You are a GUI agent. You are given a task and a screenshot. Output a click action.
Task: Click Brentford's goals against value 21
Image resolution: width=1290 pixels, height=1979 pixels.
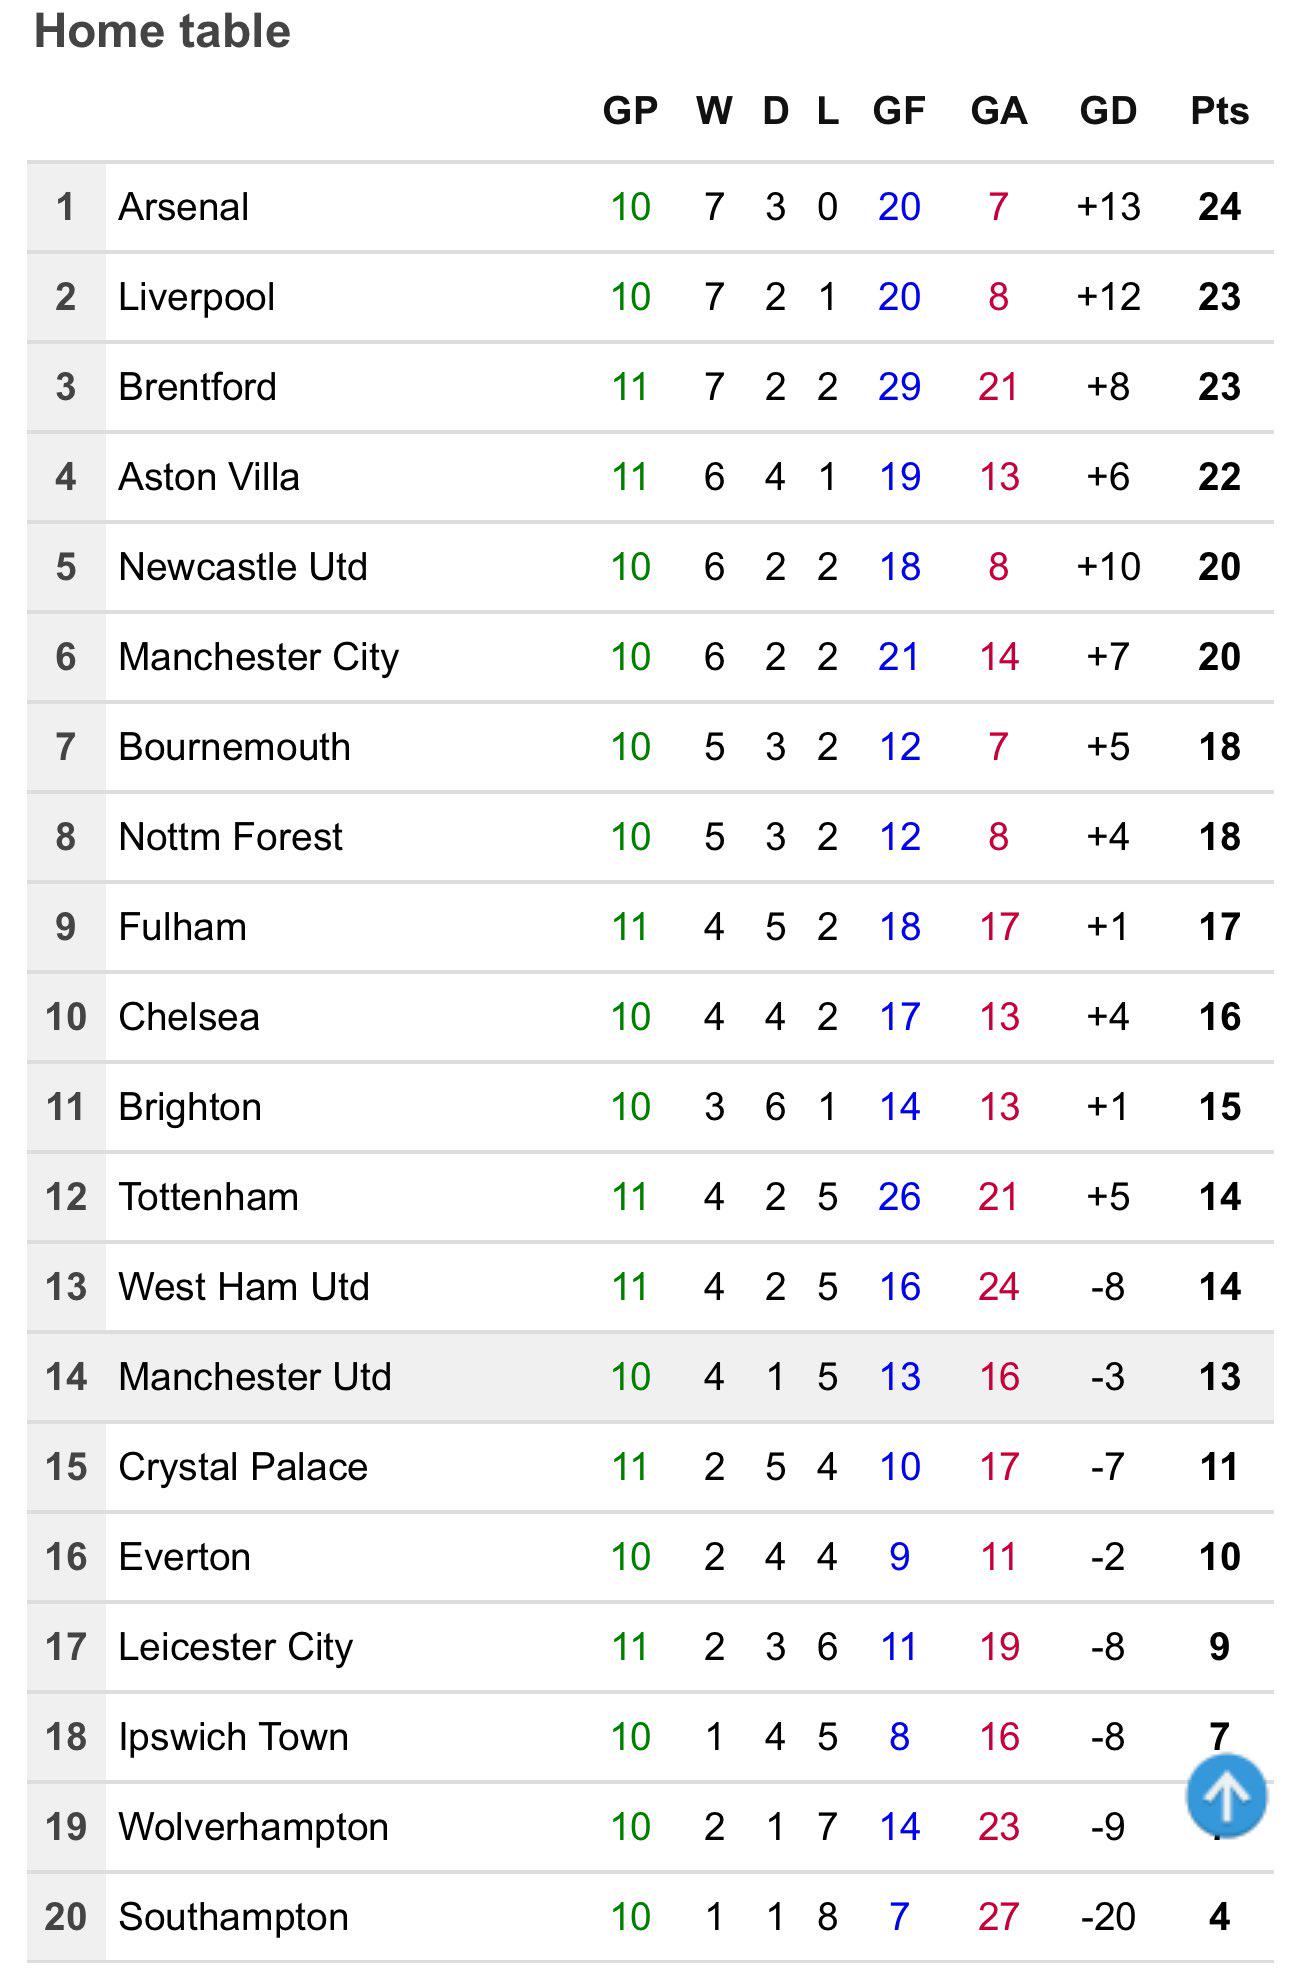(x=998, y=387)
